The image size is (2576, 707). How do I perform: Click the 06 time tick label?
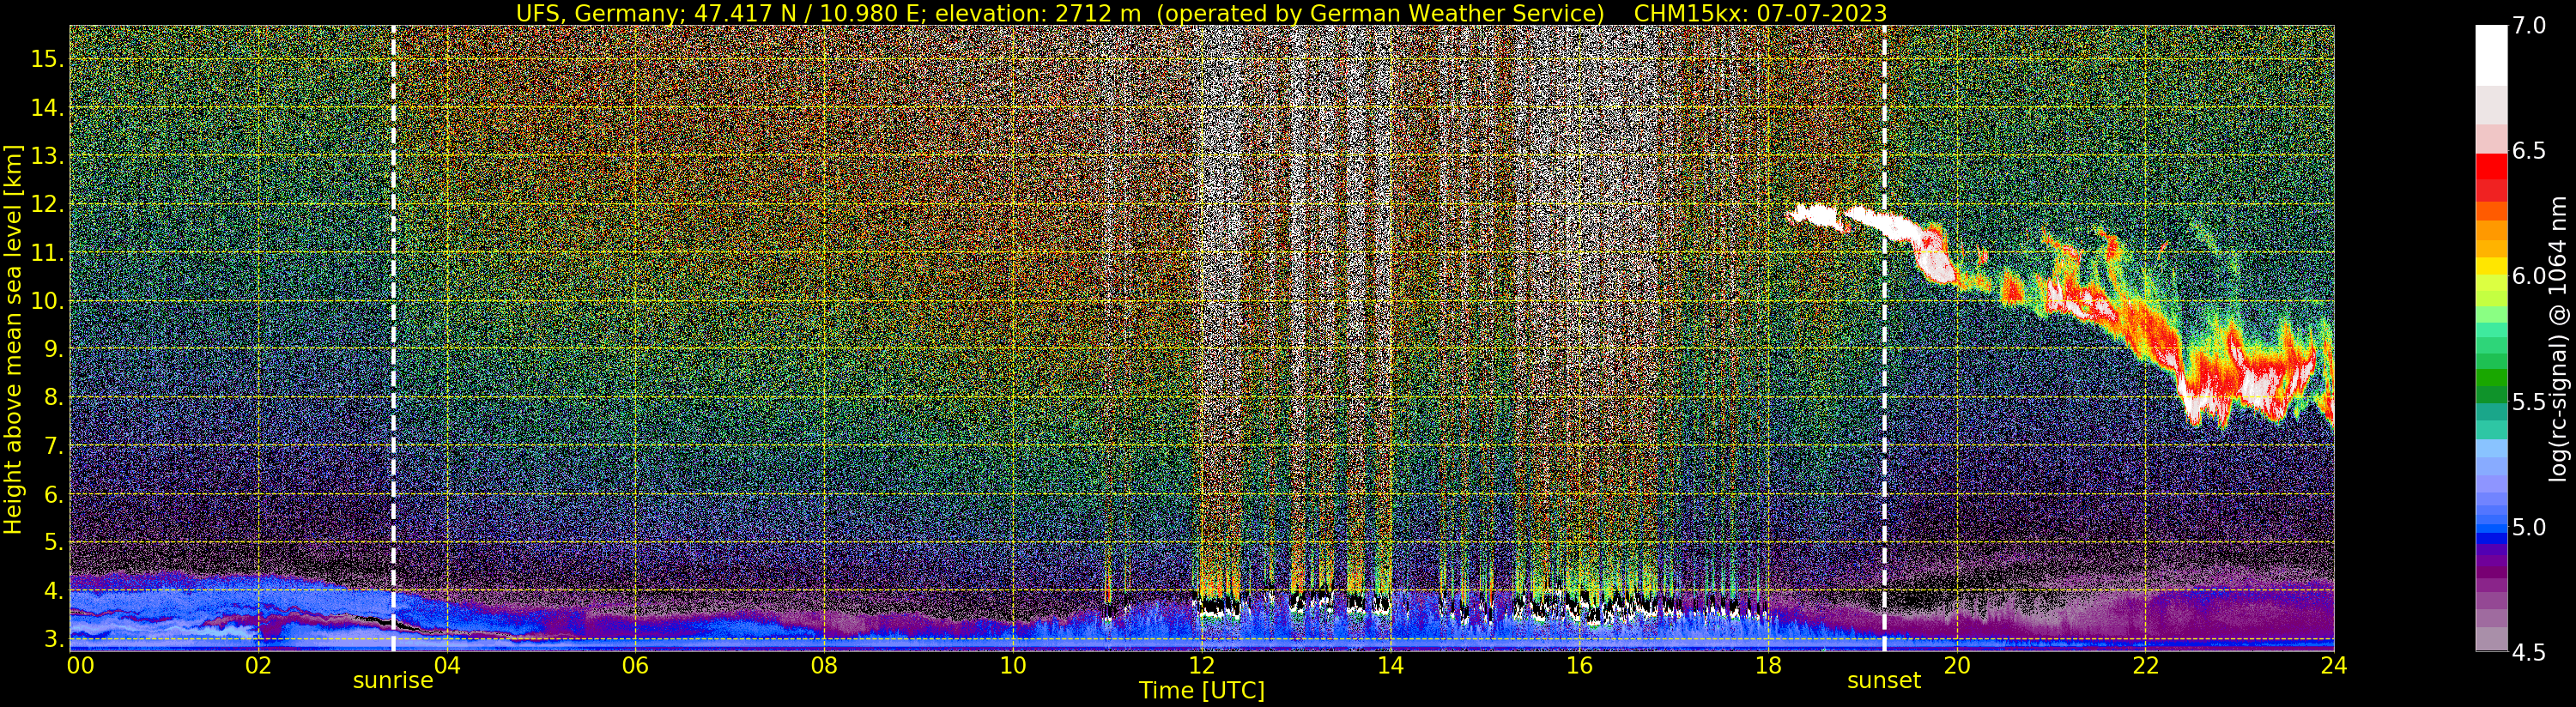(635, 665)
